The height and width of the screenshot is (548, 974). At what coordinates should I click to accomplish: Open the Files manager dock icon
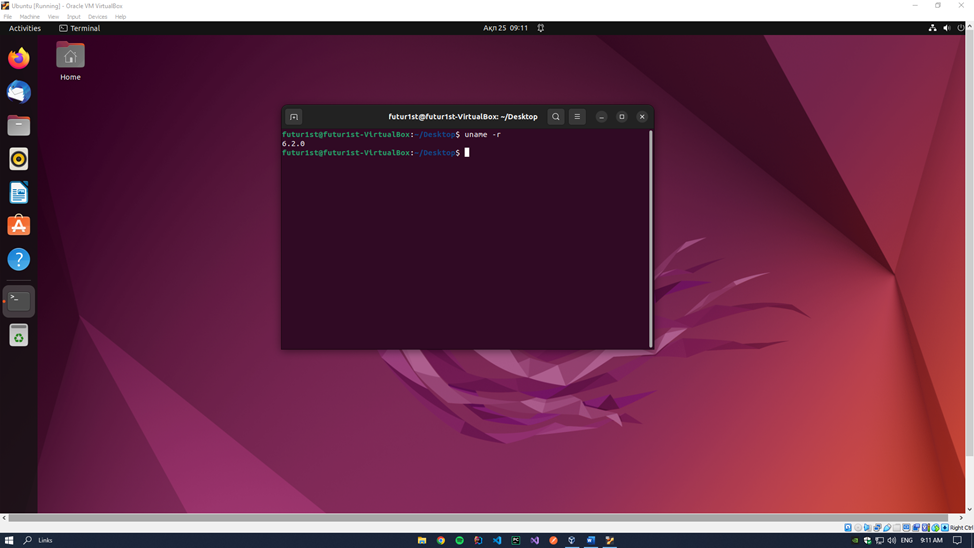pyautogui.click(x=19, y=126)
